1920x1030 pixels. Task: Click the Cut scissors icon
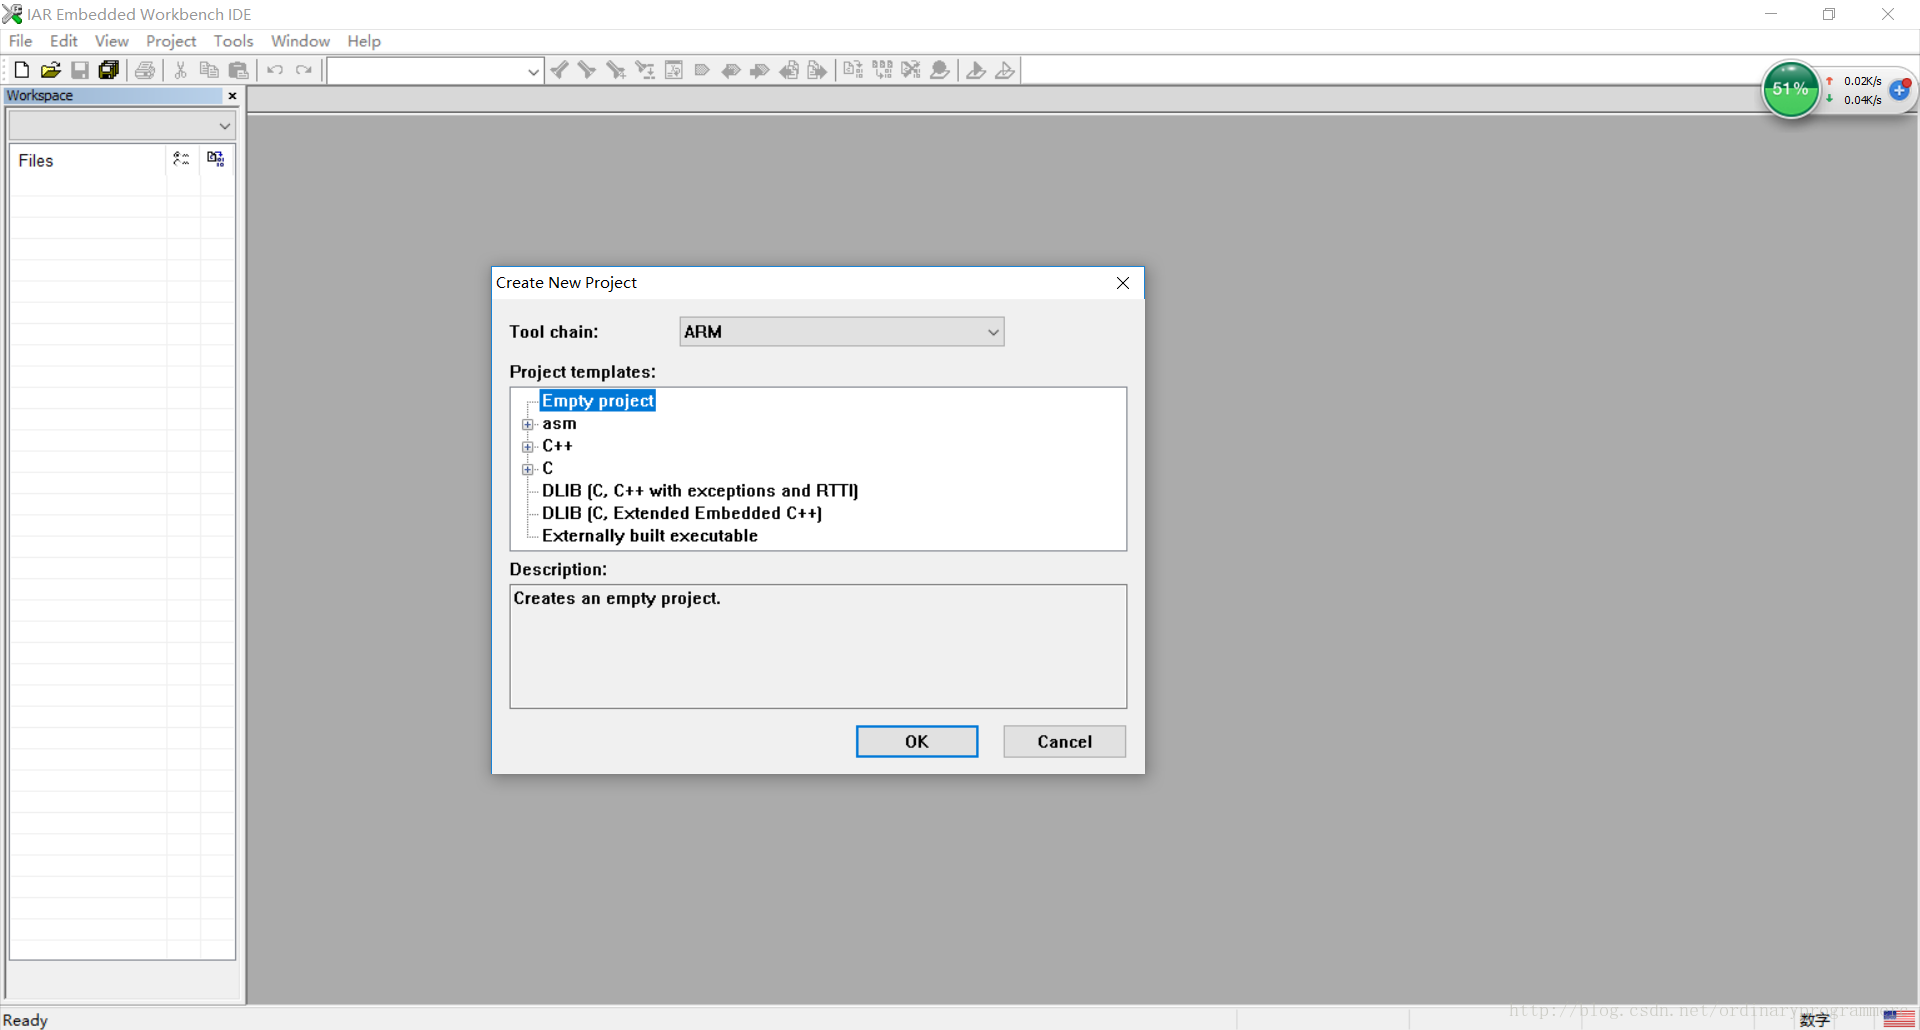tap(181, 70)
